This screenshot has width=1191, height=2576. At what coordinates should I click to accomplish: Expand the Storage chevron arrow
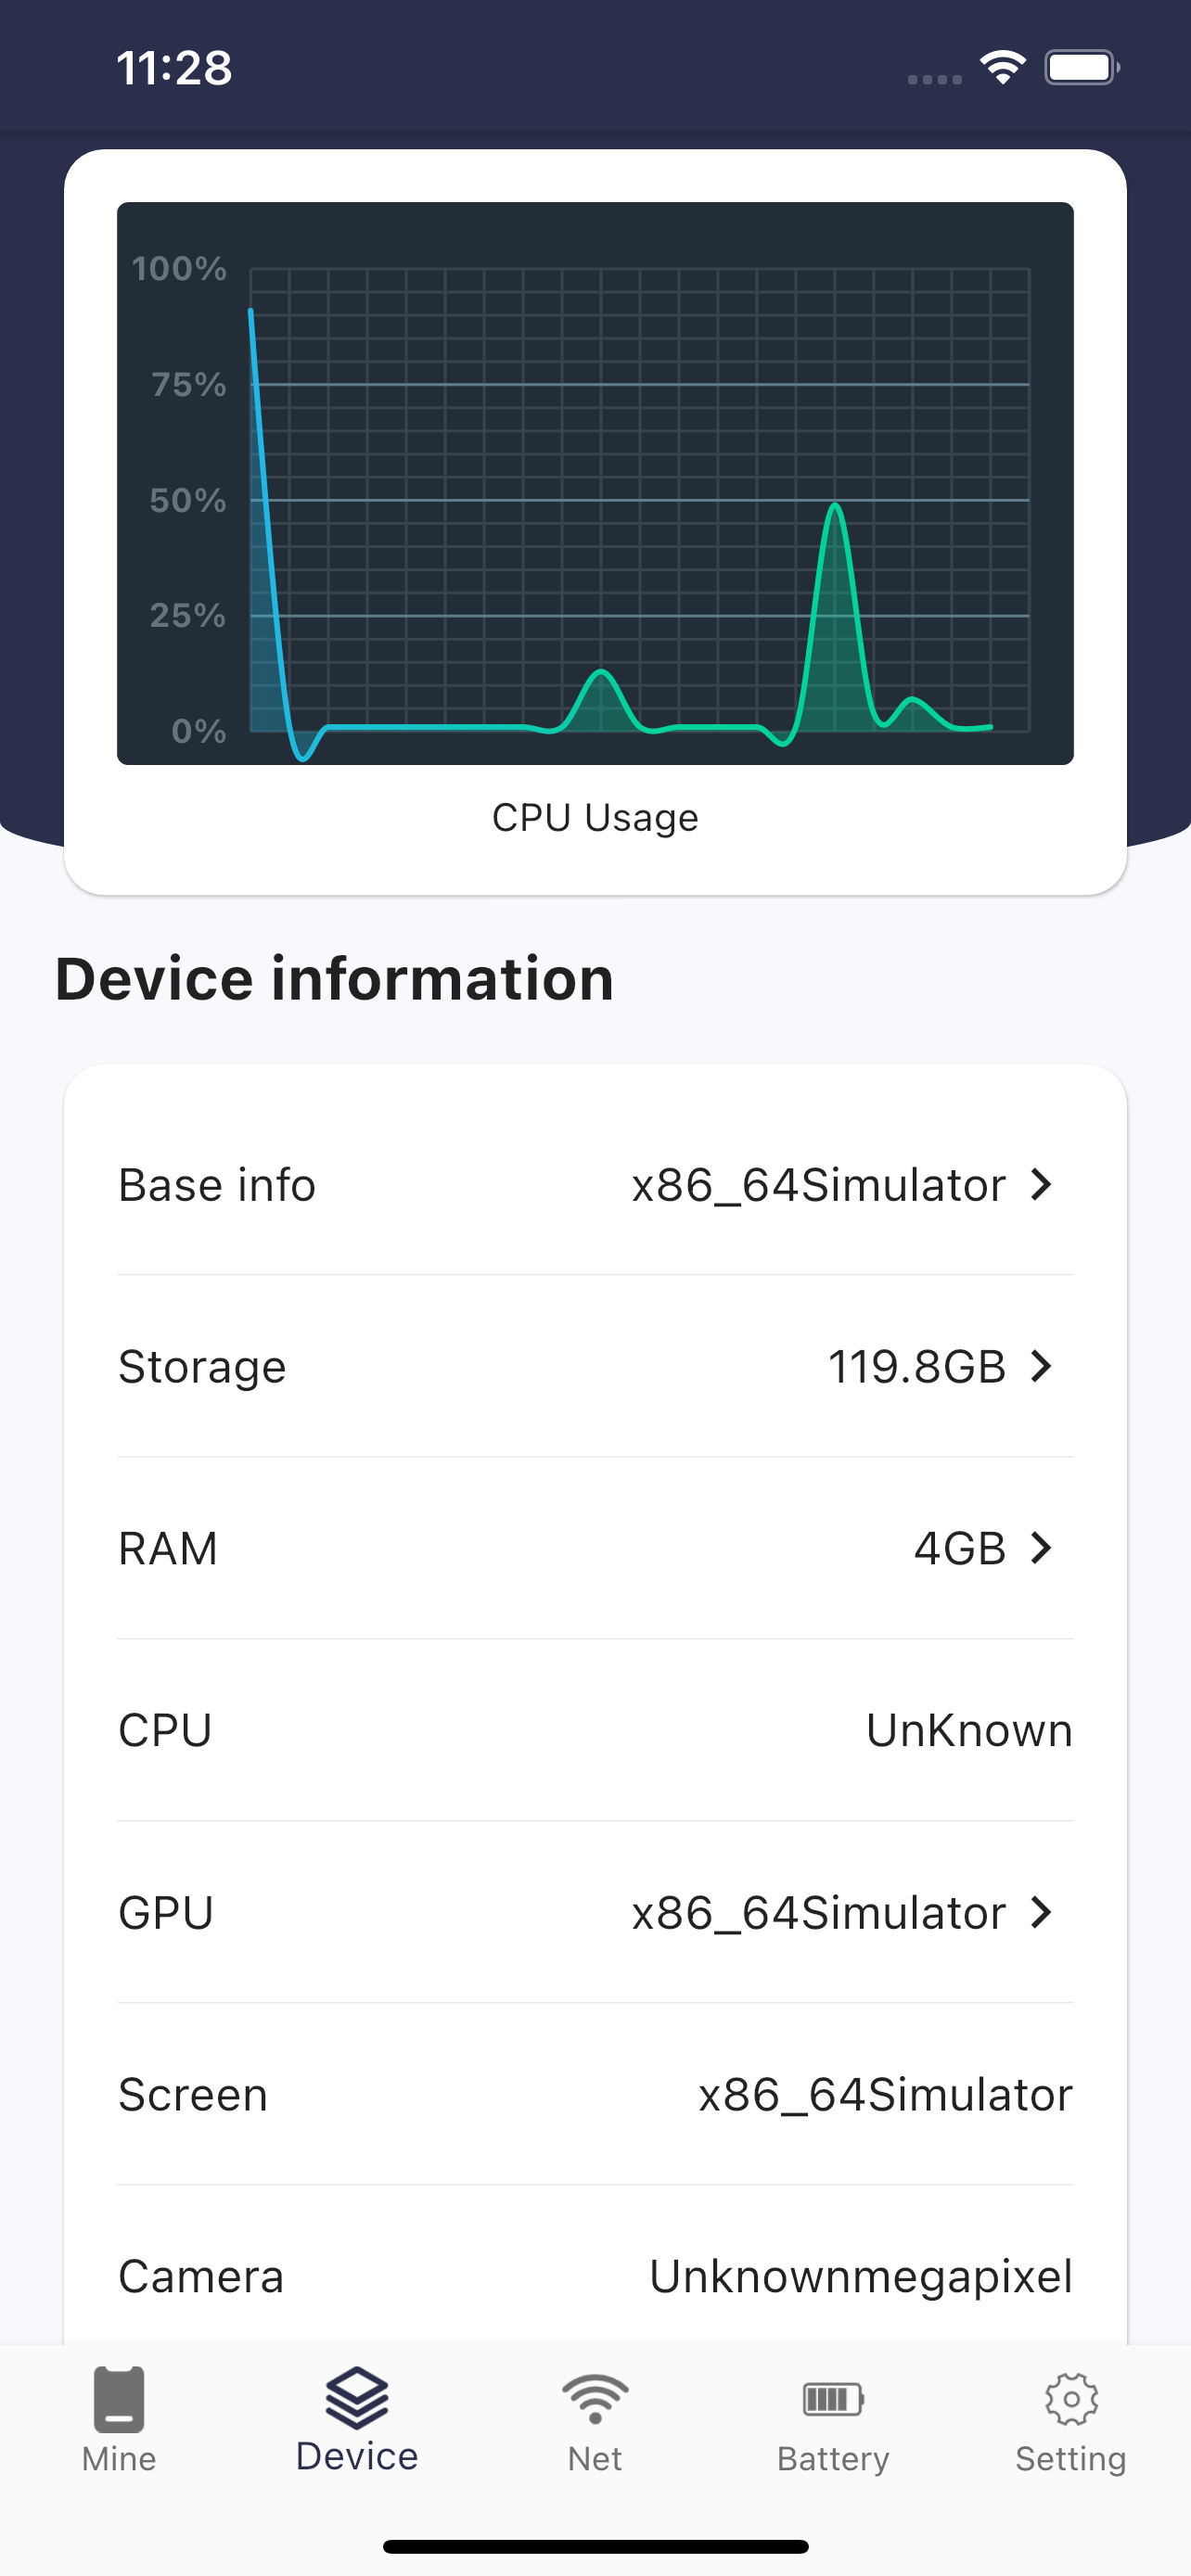(x=1042, y=1366)
